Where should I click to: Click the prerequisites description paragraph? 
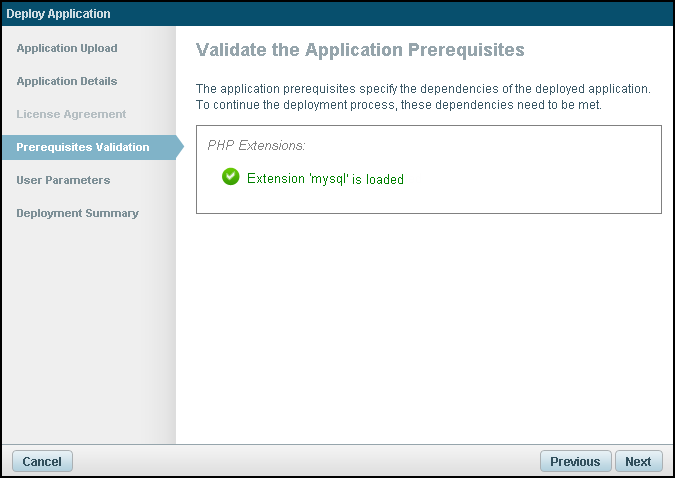[x=423, y=97]
